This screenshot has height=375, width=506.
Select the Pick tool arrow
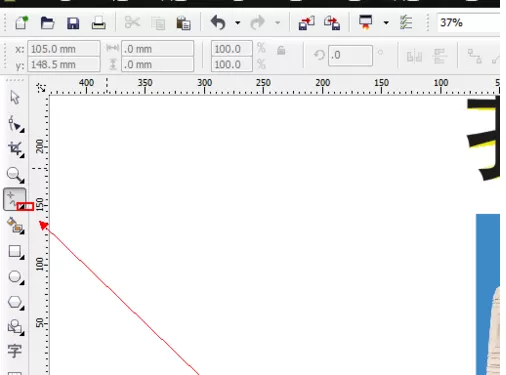(15, 97)
